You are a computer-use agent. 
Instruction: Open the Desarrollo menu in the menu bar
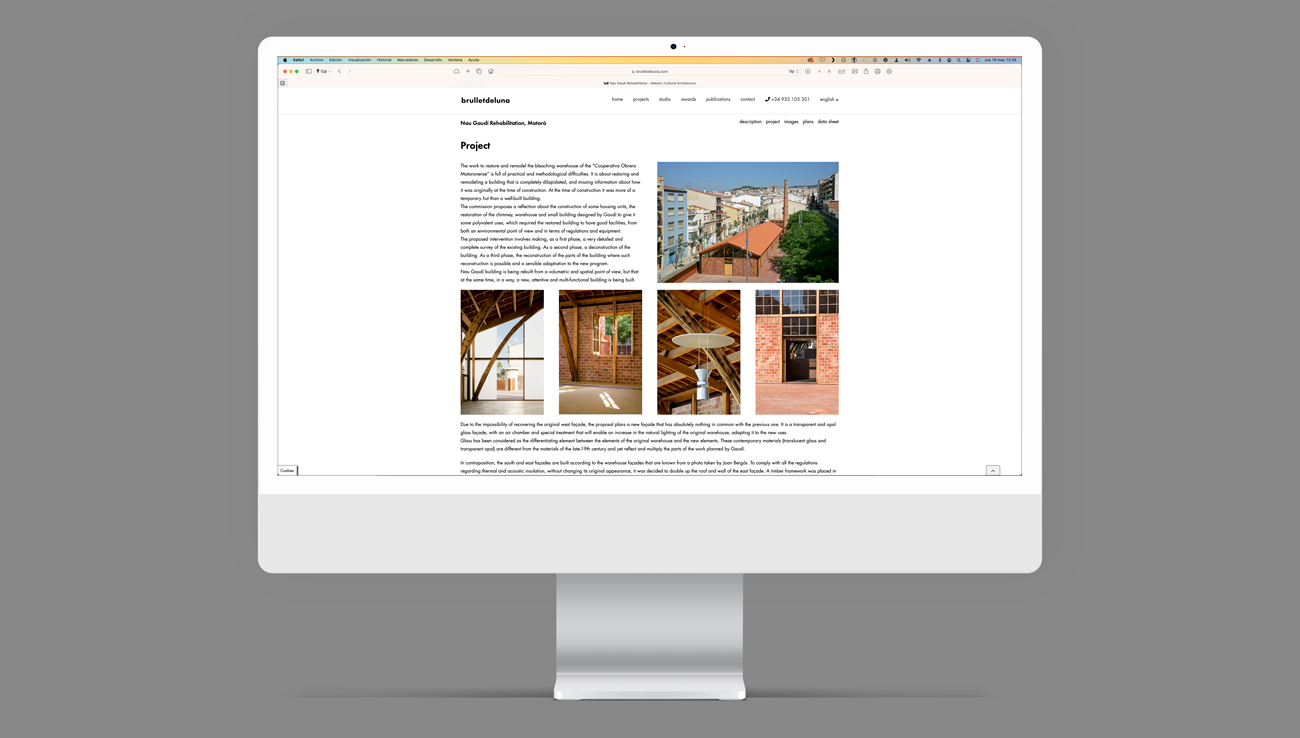coord(432,59)
